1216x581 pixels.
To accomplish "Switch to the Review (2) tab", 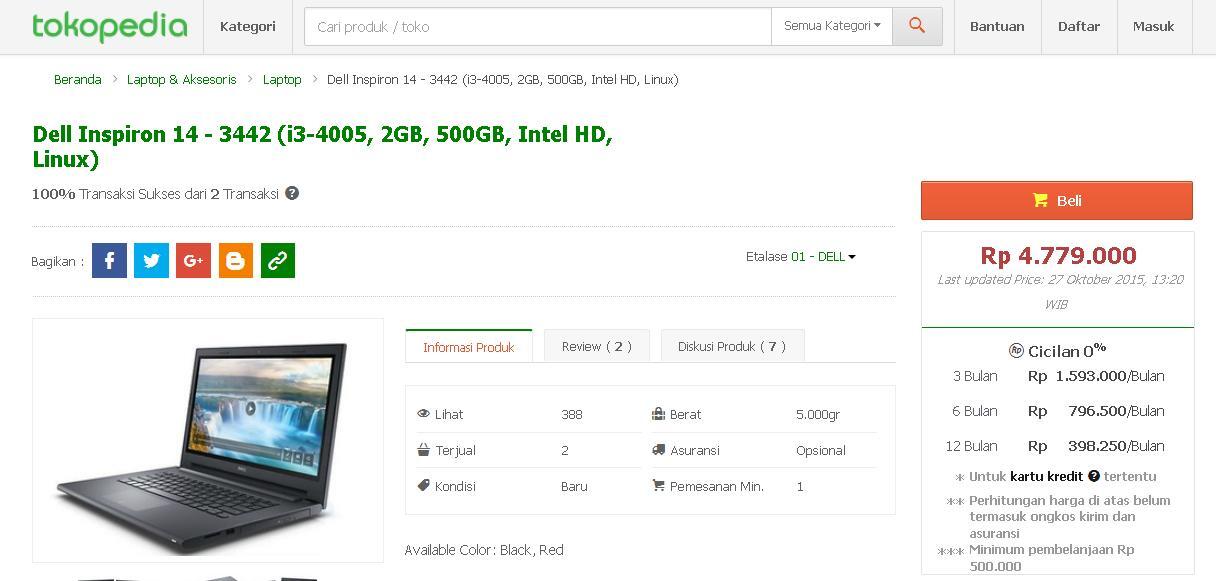I will [x=597, y=346].
